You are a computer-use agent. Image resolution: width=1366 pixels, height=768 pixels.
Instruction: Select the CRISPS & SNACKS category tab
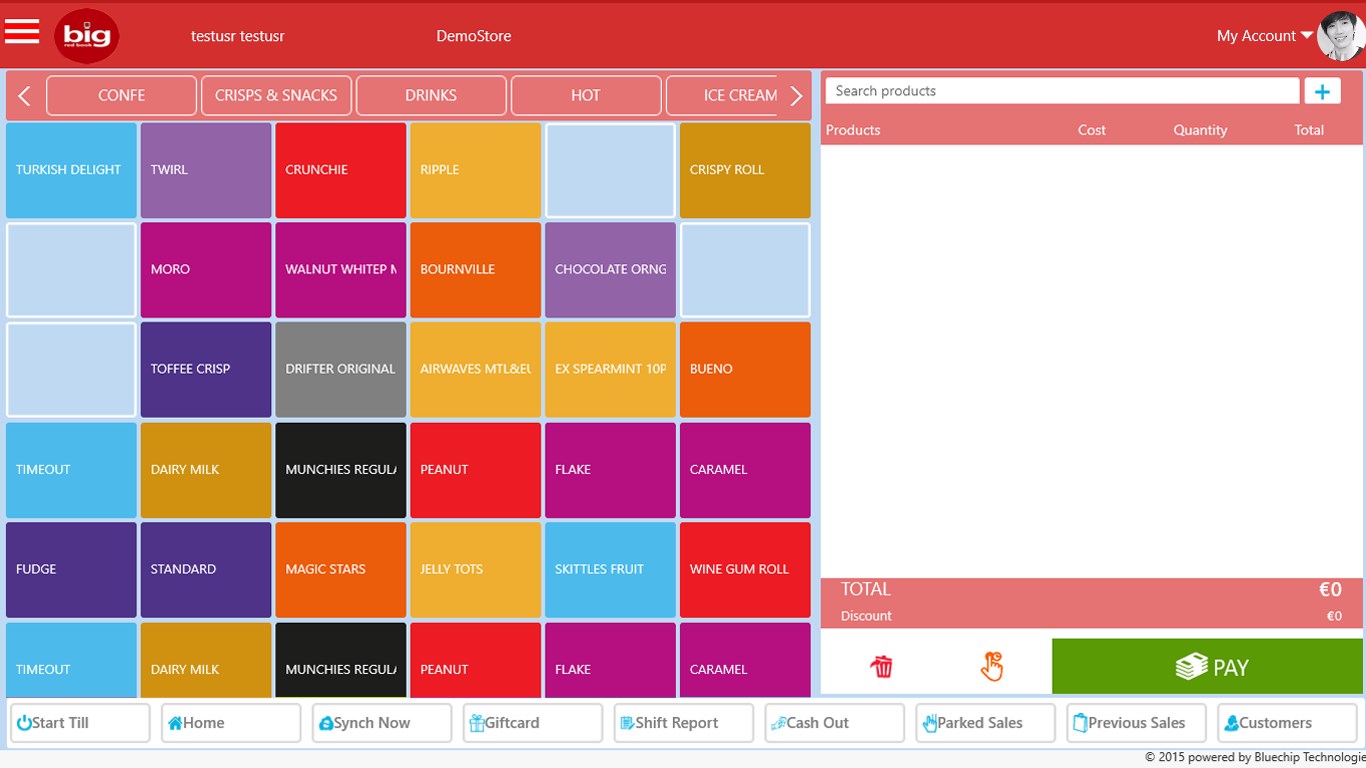tap(276, 96)
